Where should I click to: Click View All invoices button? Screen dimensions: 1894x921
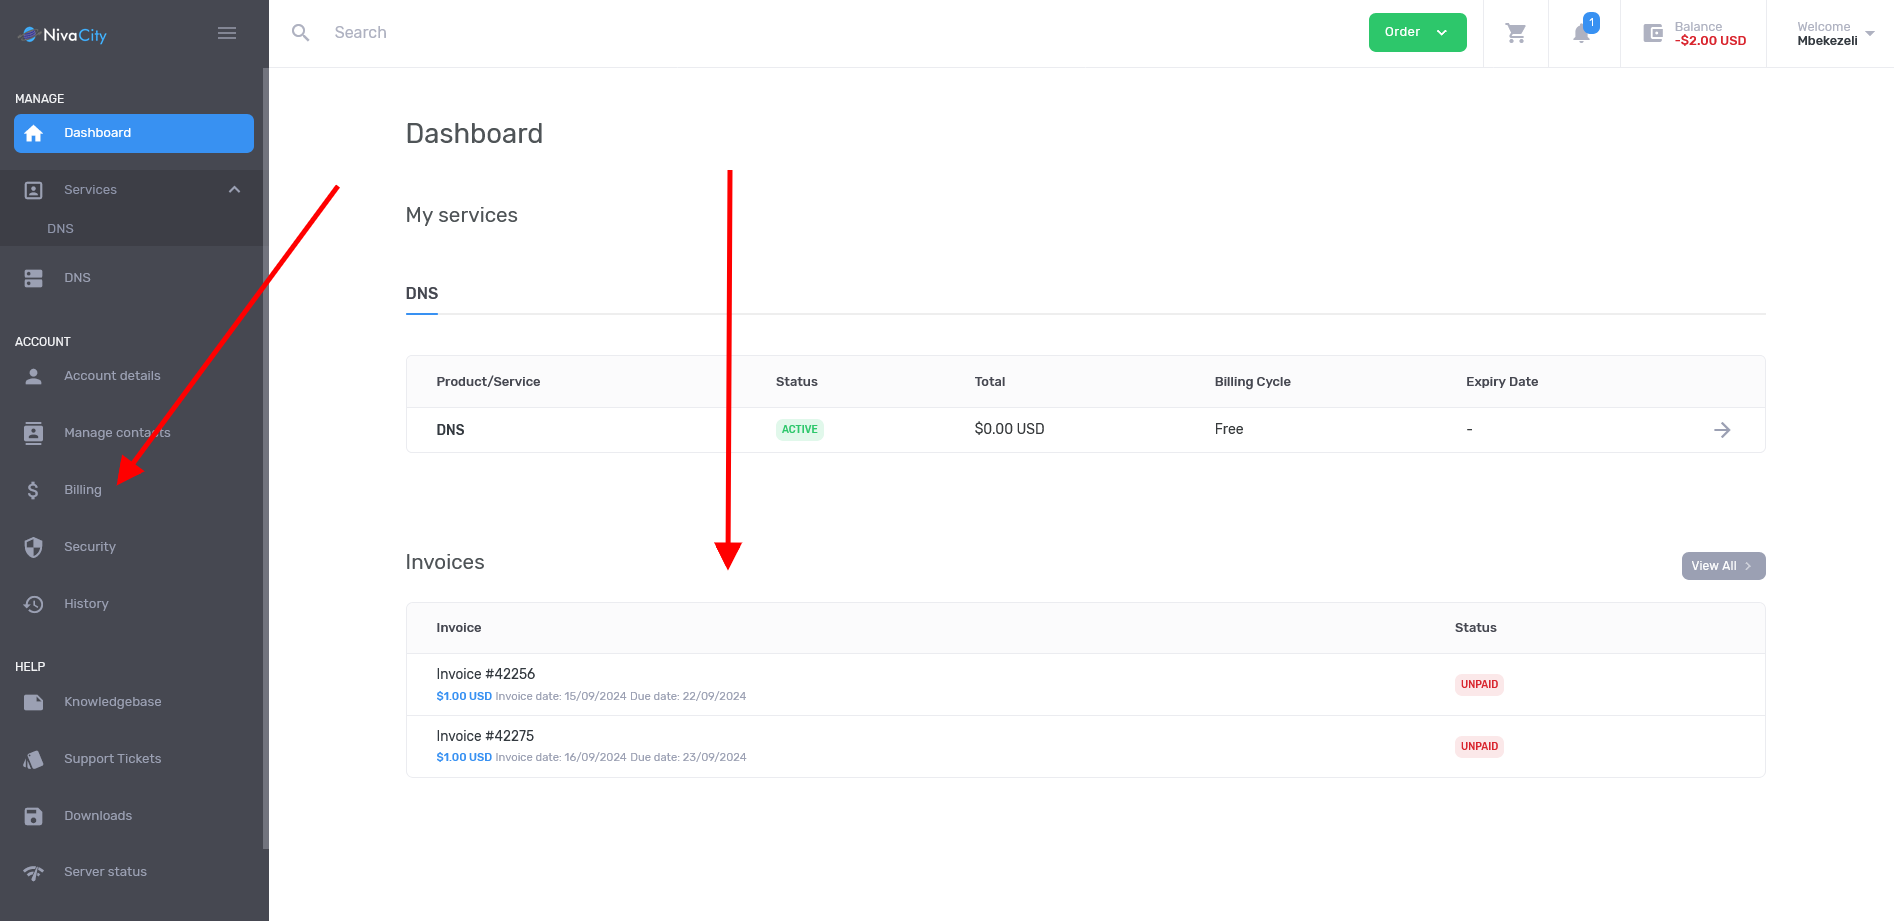coord(1723,566)
